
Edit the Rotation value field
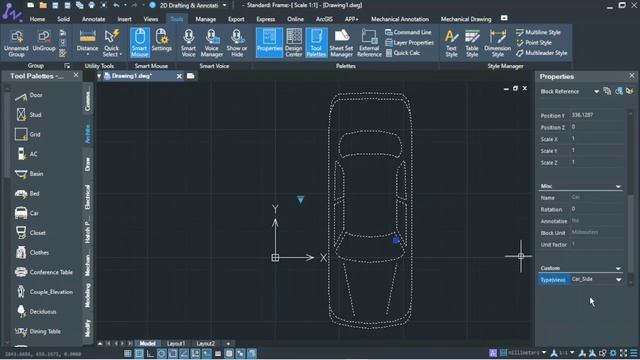[x=597, y=209]
